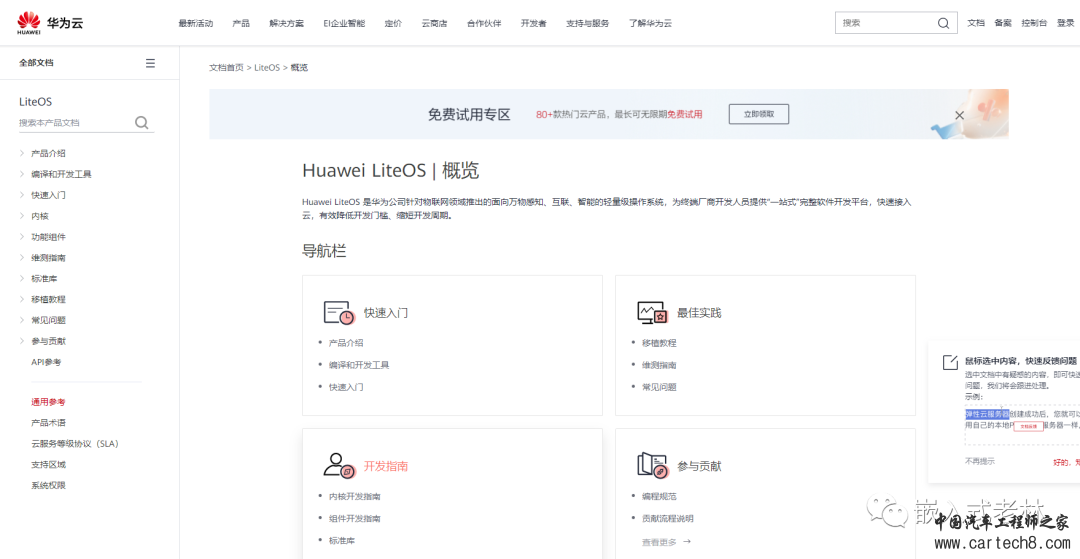
Task: Click the Huawei Cloud logo
Action: (x=50, y=23)
